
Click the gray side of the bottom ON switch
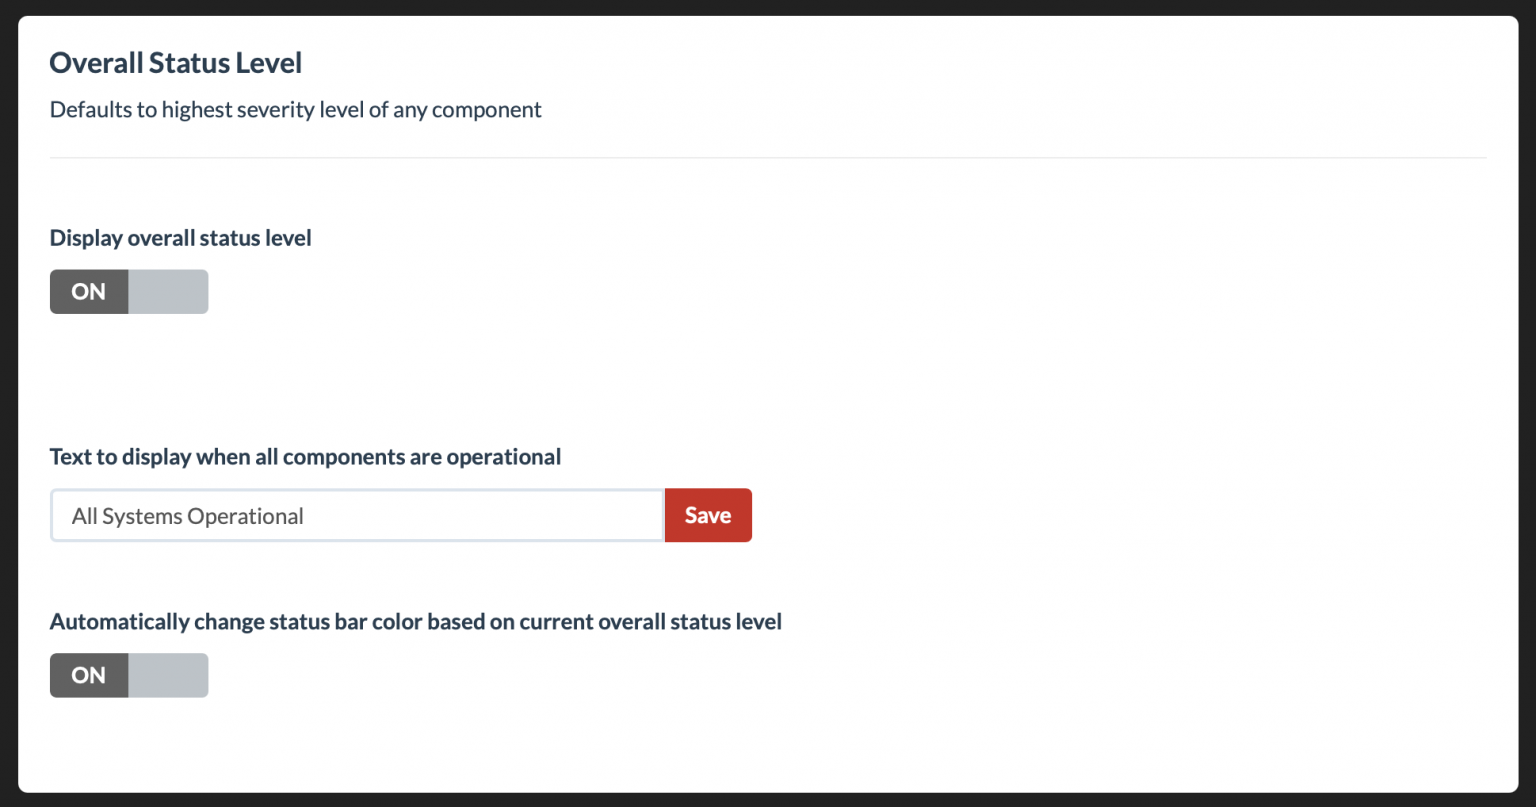pos(167,675)
